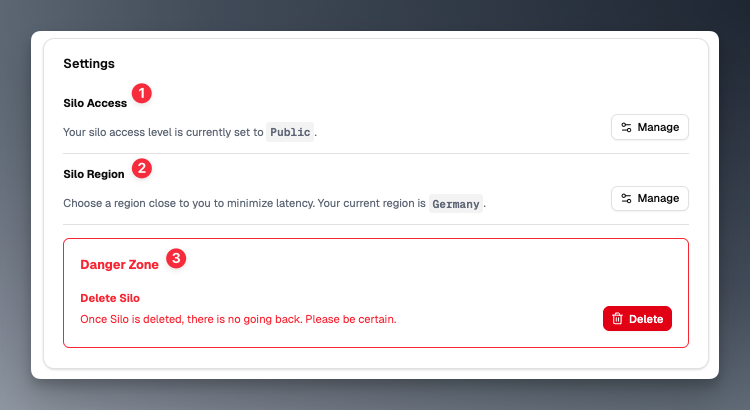Click the red number 1 badge
The image size is (750, 410).
click(x=142, y=94)
